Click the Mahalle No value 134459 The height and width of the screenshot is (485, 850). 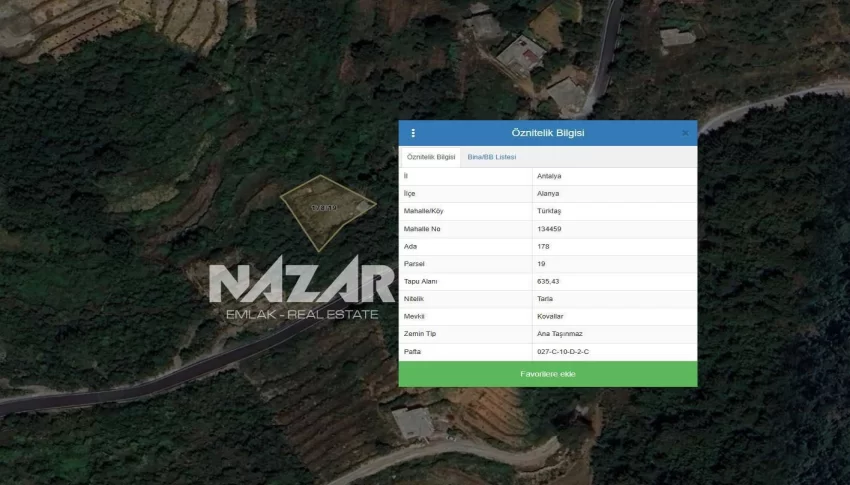[549, 229]
